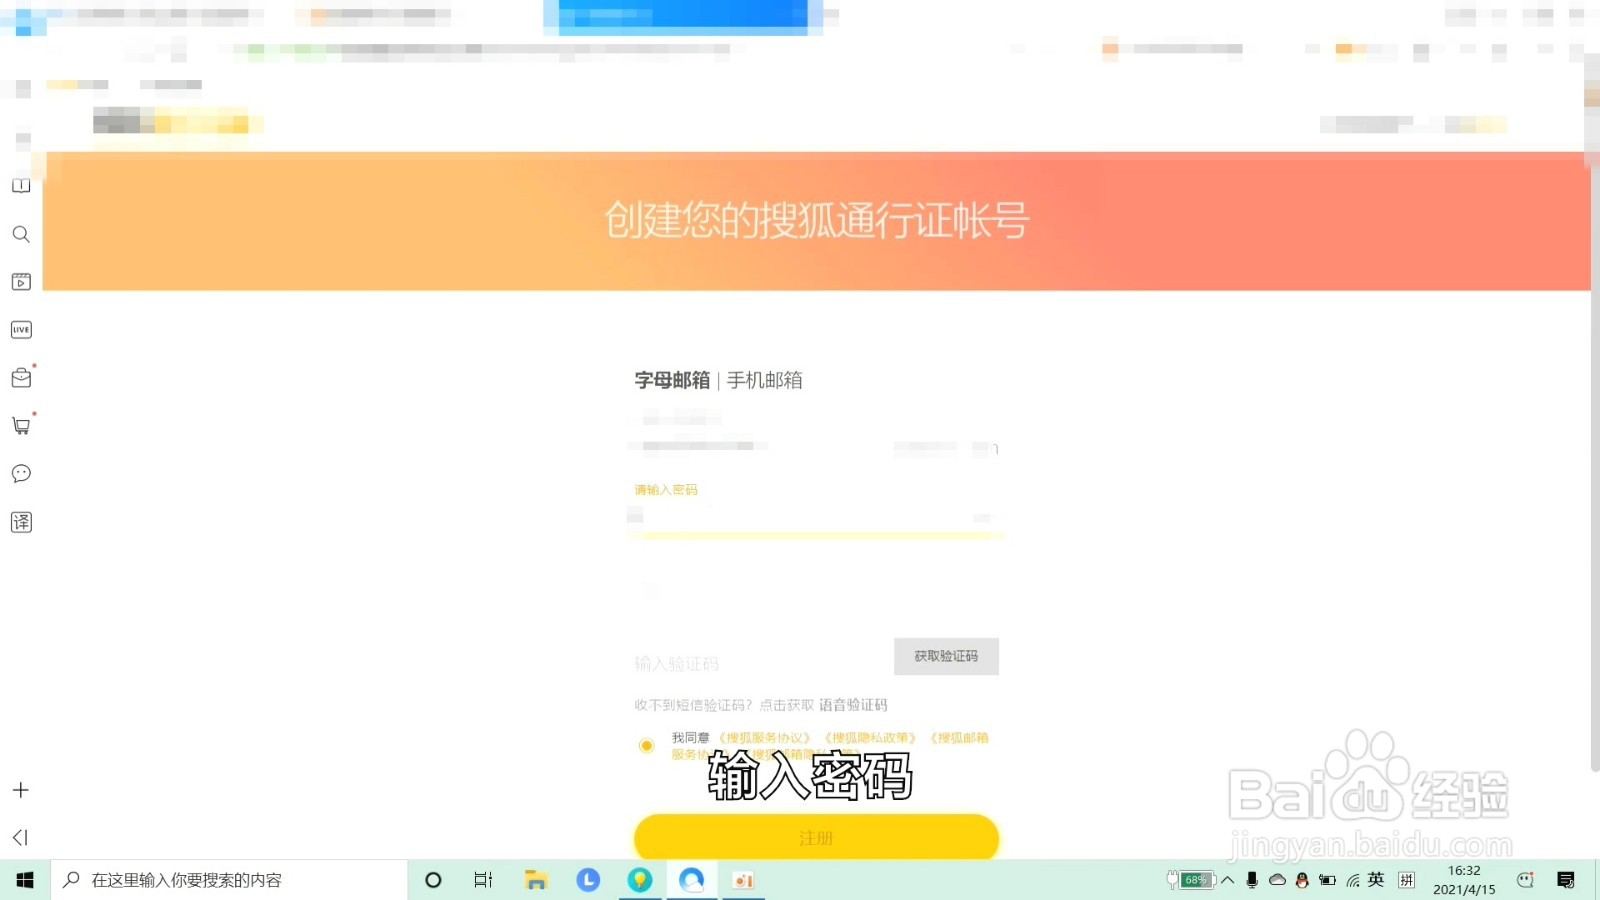Toggle the microphone icon in the system tray
The height and width of the screenshot is (900, 1600).
point(1251,881)
